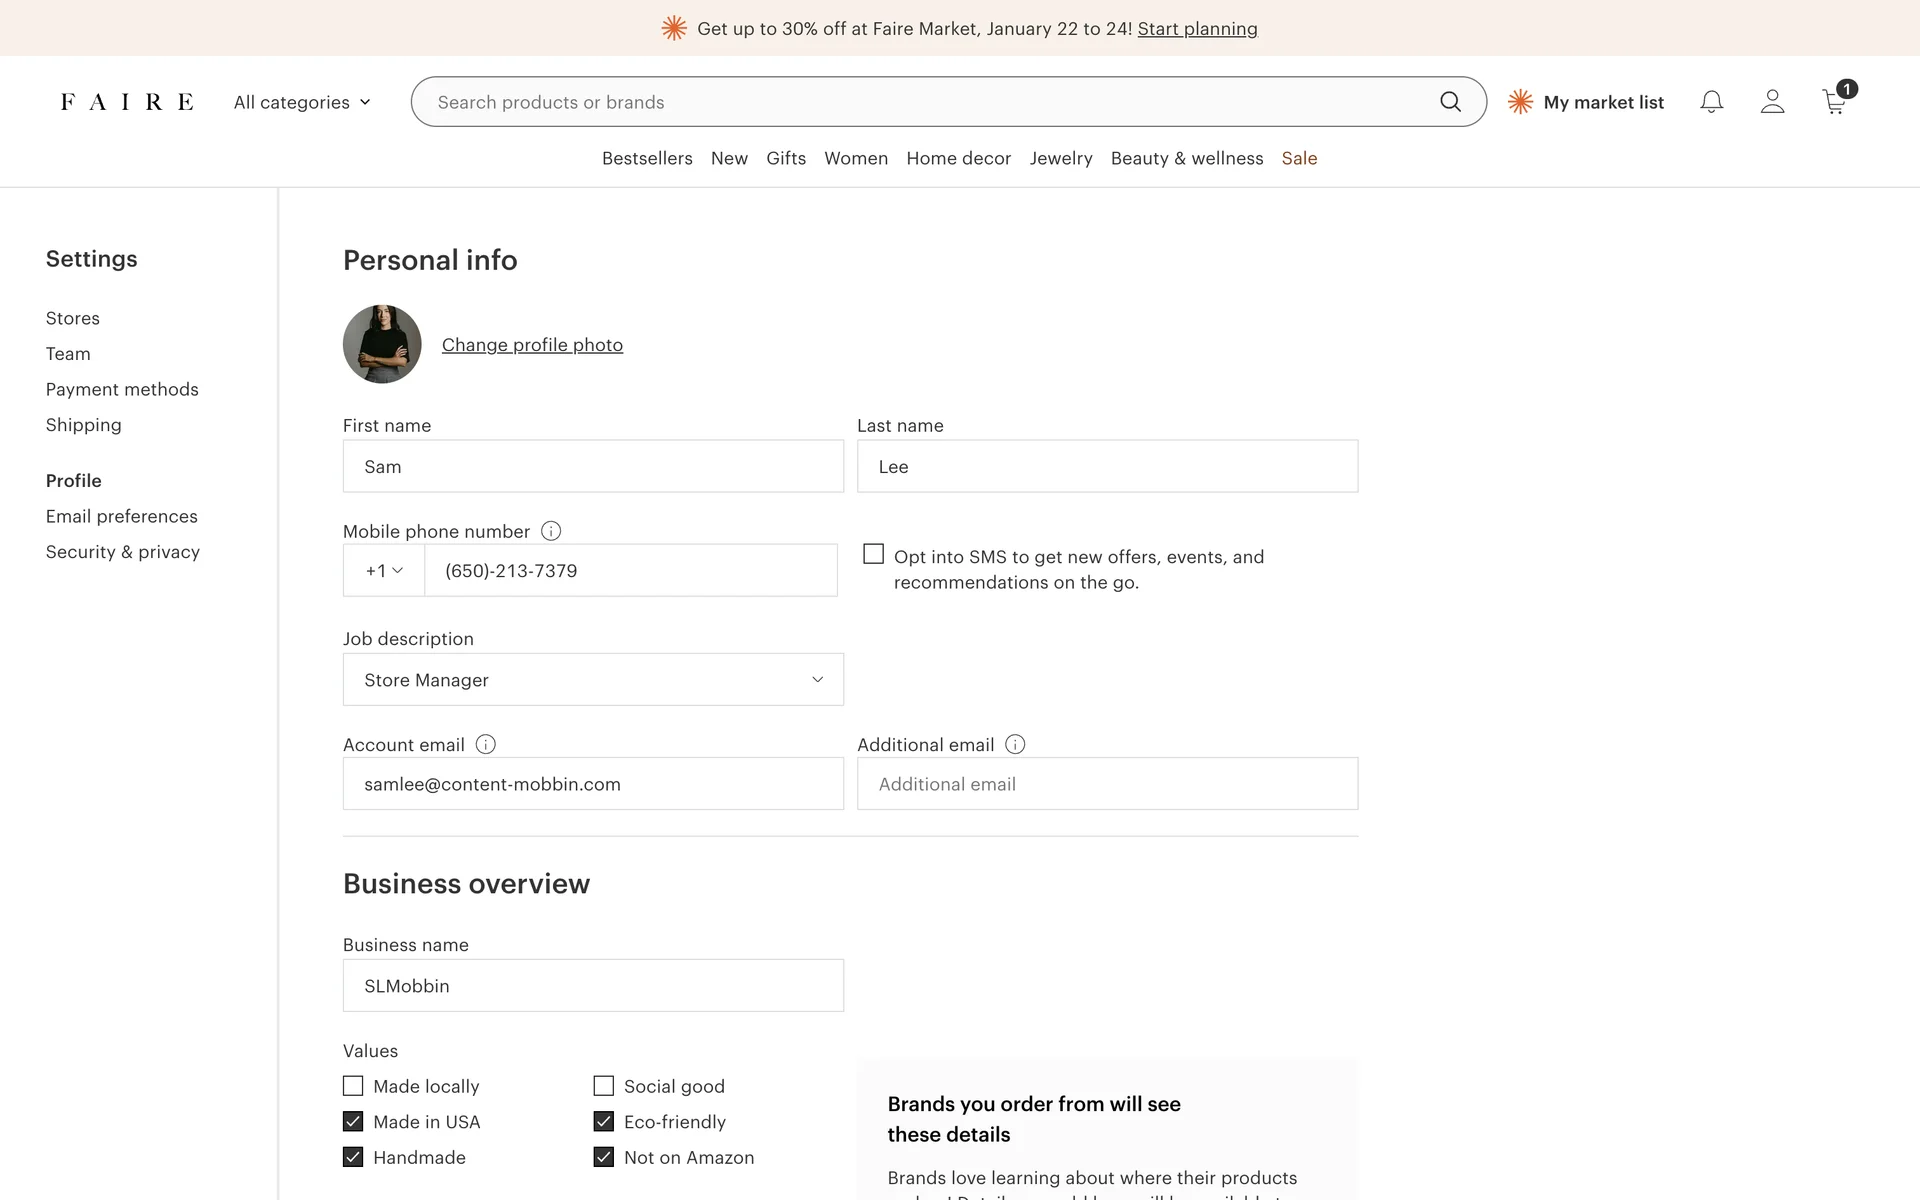The image size is (1920, 1200).
Task: Click Additional email info icon
Action: [x=1015, y=744]
